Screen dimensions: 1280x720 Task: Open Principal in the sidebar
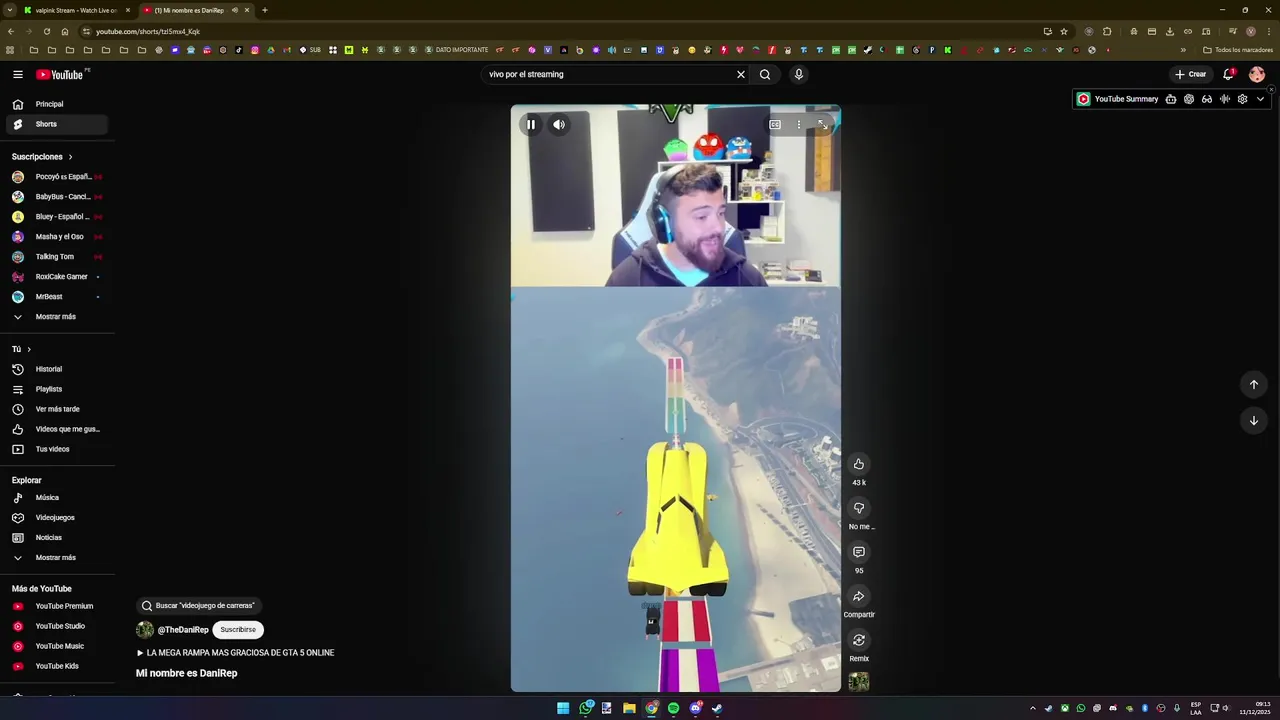55,104
